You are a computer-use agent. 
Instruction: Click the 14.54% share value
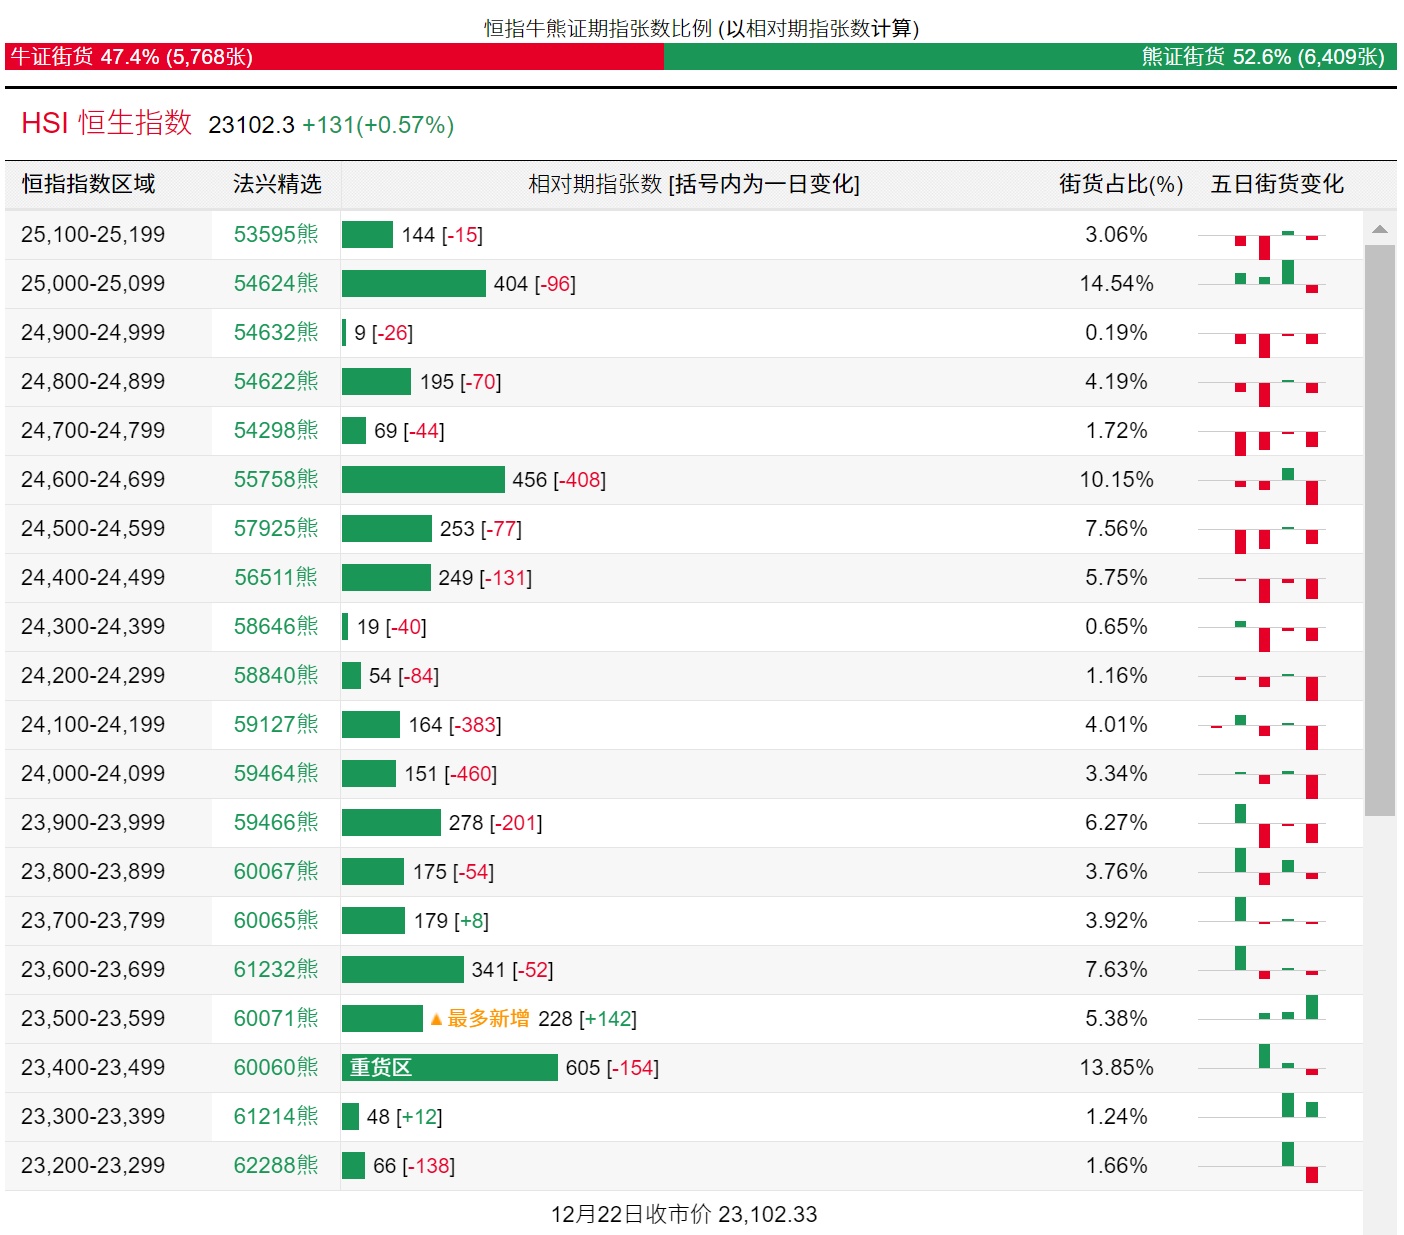coord(1117,284)
